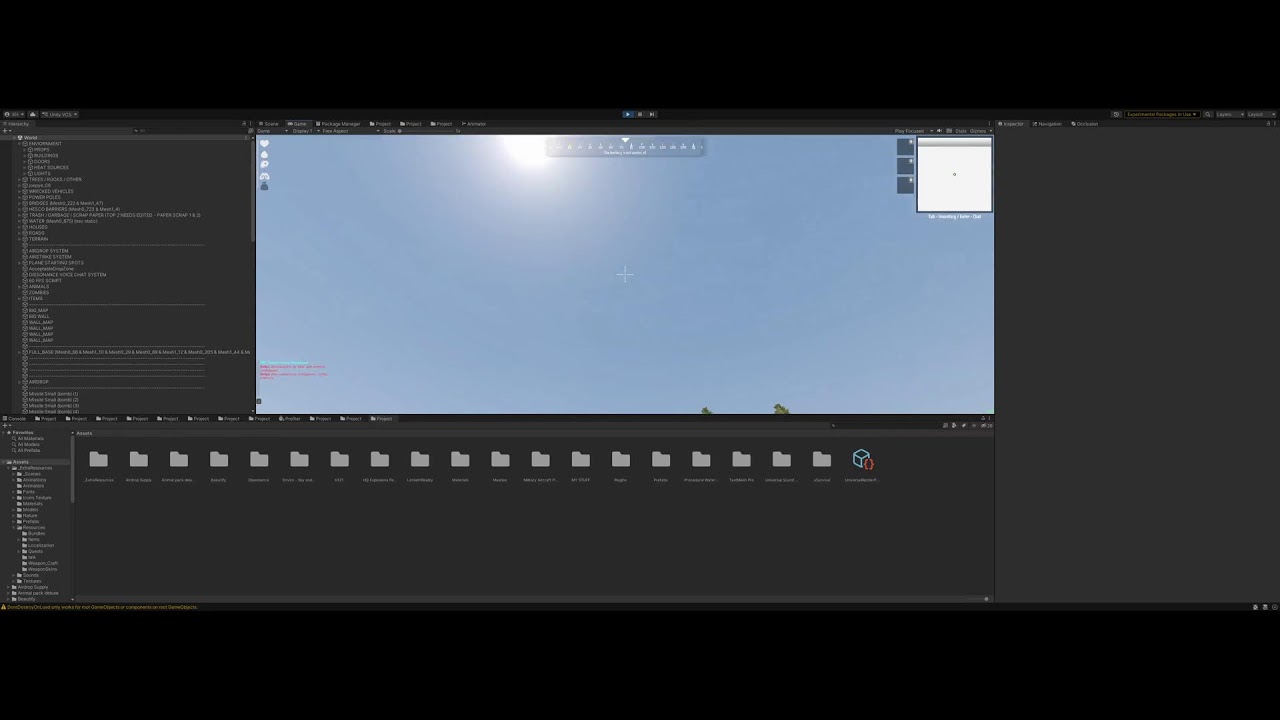Select DISSONANCE VOICE CHAT SYSTEM object
This screenshot has height=720, width=1280.
[x=67, y=275]
